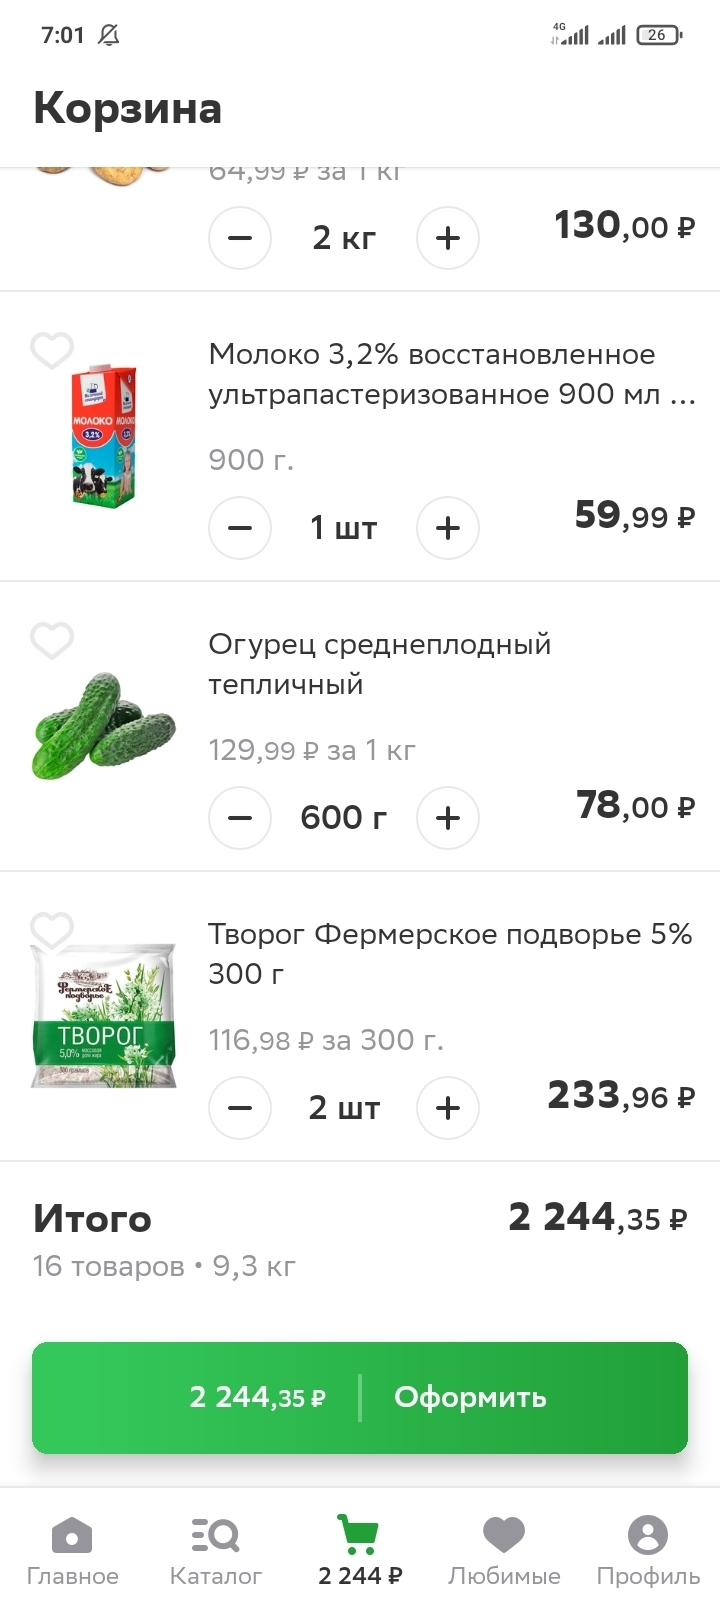Open the Любимые favorites tab
The image size is (720, 1600).
pos(504,1550)
